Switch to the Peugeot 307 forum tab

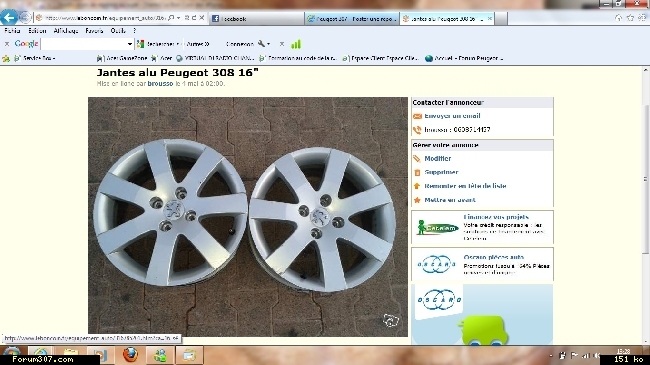point(352,19)
